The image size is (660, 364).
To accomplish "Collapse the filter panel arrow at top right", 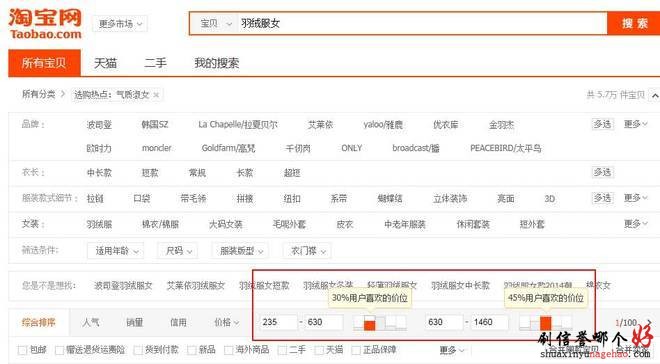I will click(x=655, y=96).
